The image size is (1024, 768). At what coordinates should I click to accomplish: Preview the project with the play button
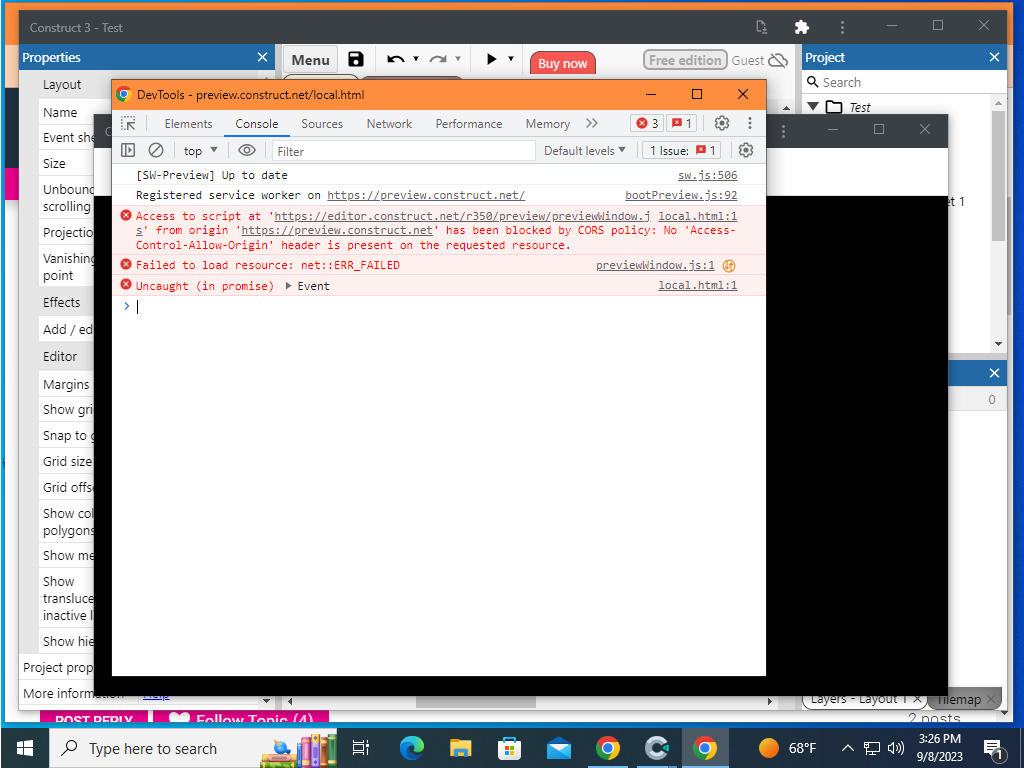(x=492, y=59)
